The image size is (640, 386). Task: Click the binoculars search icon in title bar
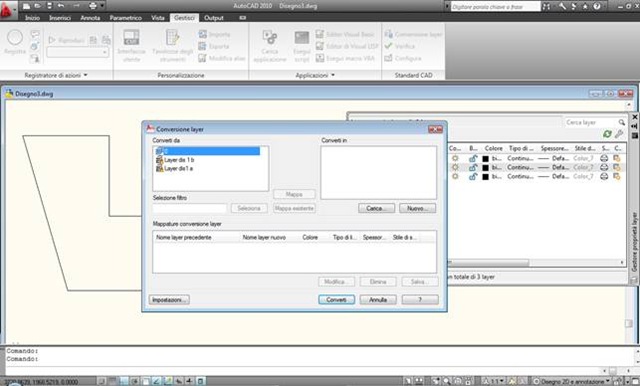(x=546, y=6)
